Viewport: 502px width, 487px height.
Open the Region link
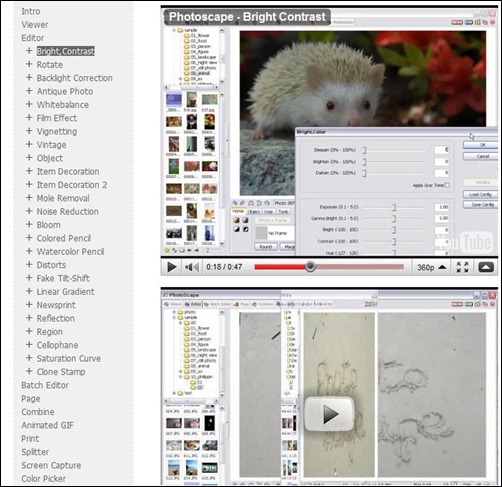(x=49, y=332)
